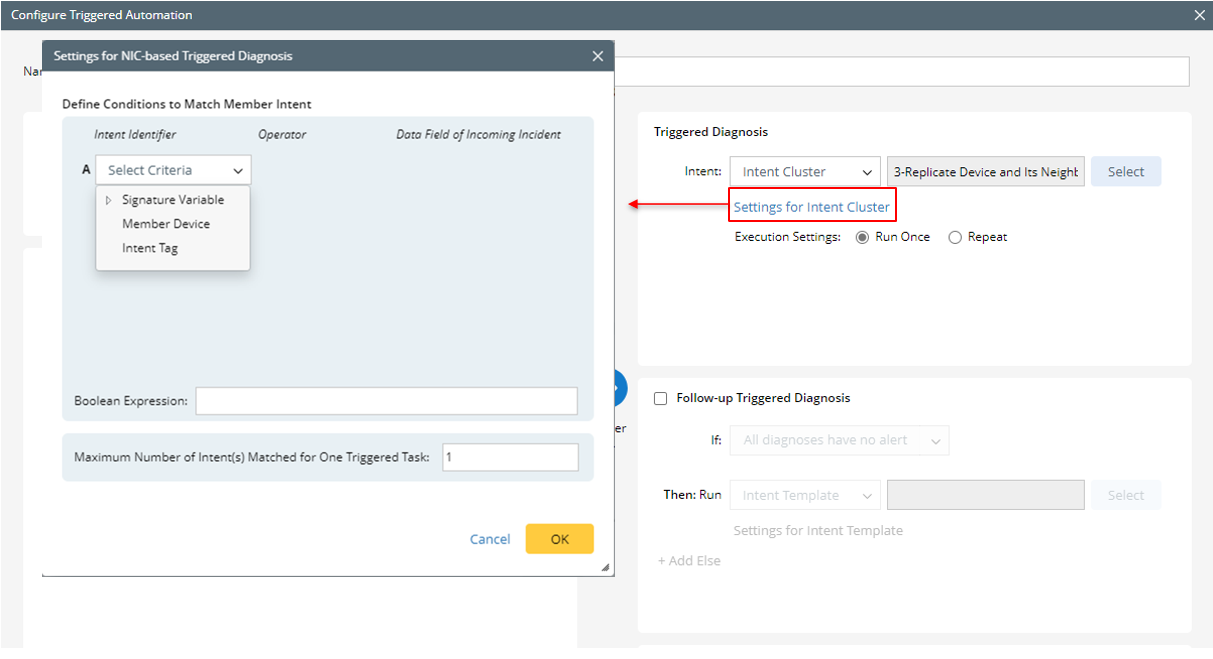Click the automation Name text field
1213x659 pixels.
(900, 72)
